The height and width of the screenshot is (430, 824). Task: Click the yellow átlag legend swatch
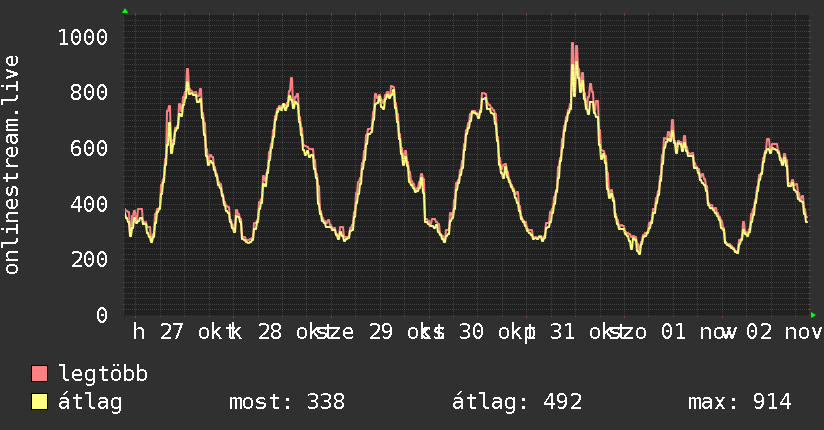coord(39,402)
